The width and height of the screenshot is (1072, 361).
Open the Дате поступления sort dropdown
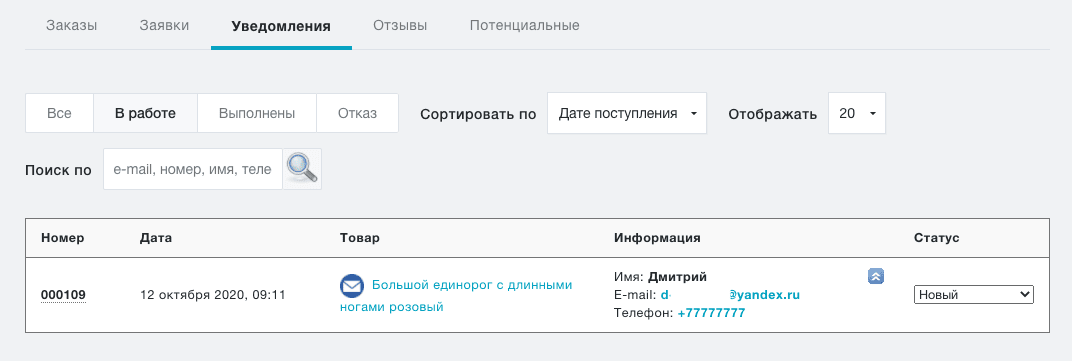tap(627, 113)
